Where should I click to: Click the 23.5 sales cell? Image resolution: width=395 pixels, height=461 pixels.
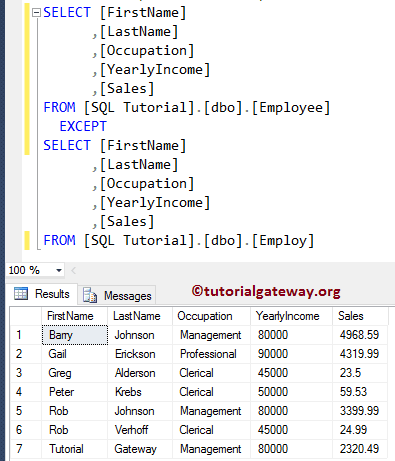click(x=360, y=373)
